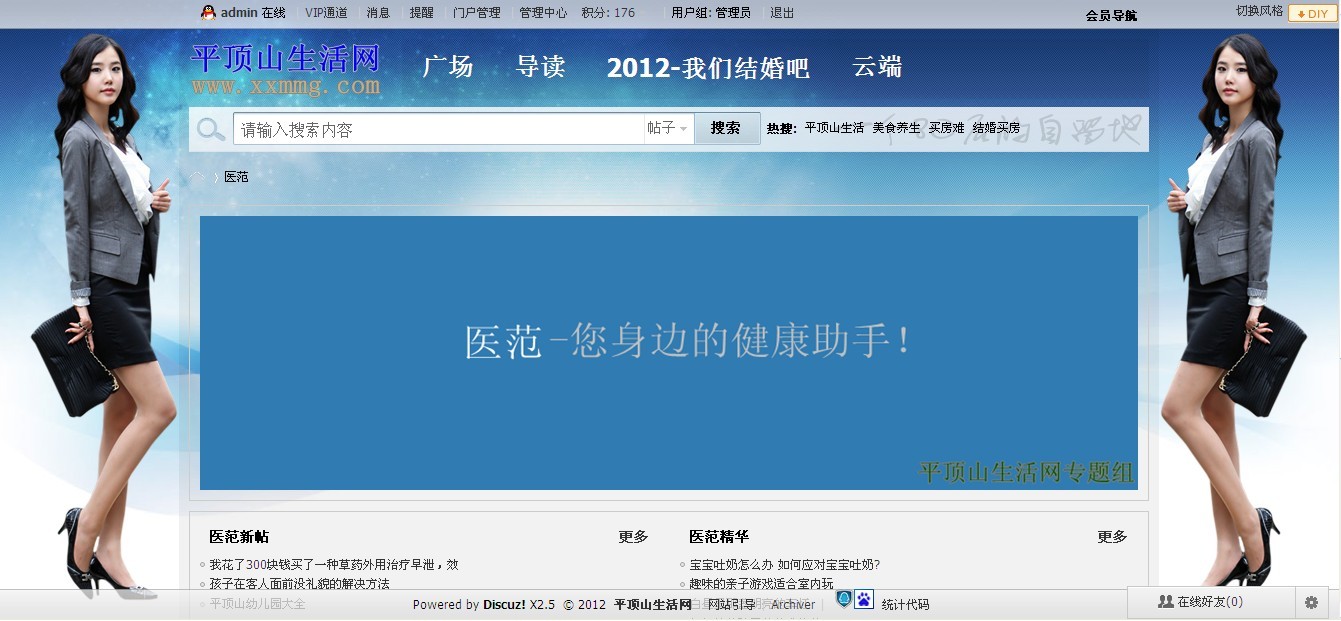This screenshot has height=621, width=1341.
Task: Open the 广场 navigation tab
Action: (448, 67)
